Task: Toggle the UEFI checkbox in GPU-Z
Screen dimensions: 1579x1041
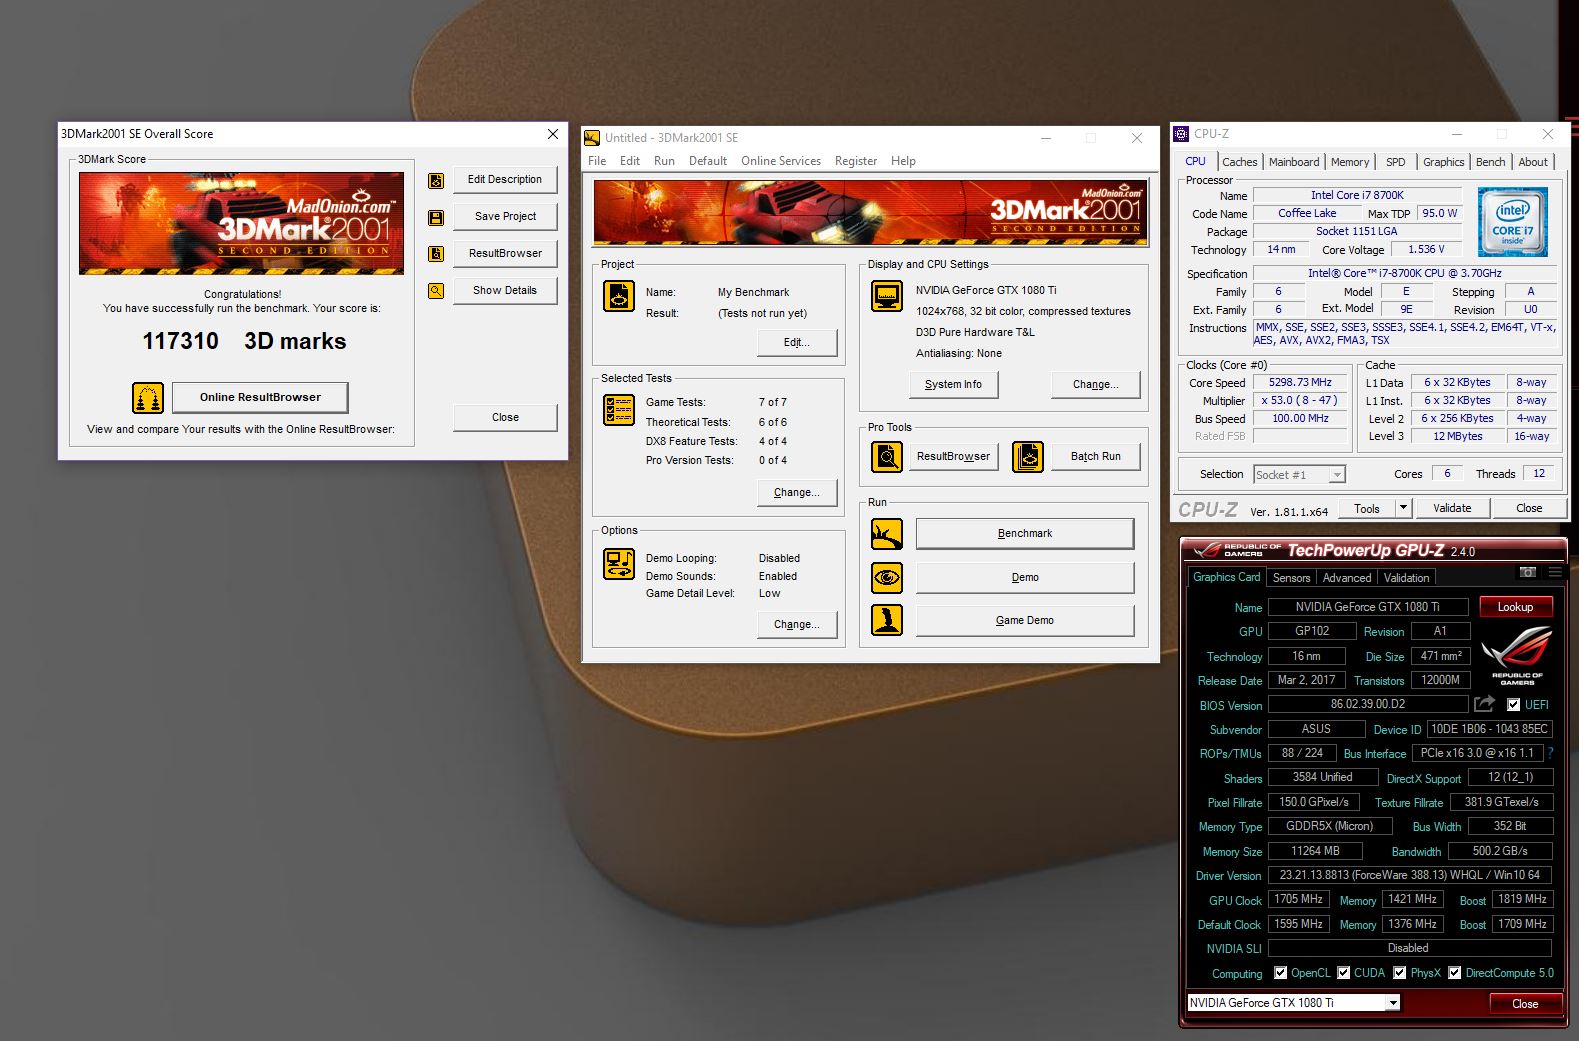Action: [1513, 705]
